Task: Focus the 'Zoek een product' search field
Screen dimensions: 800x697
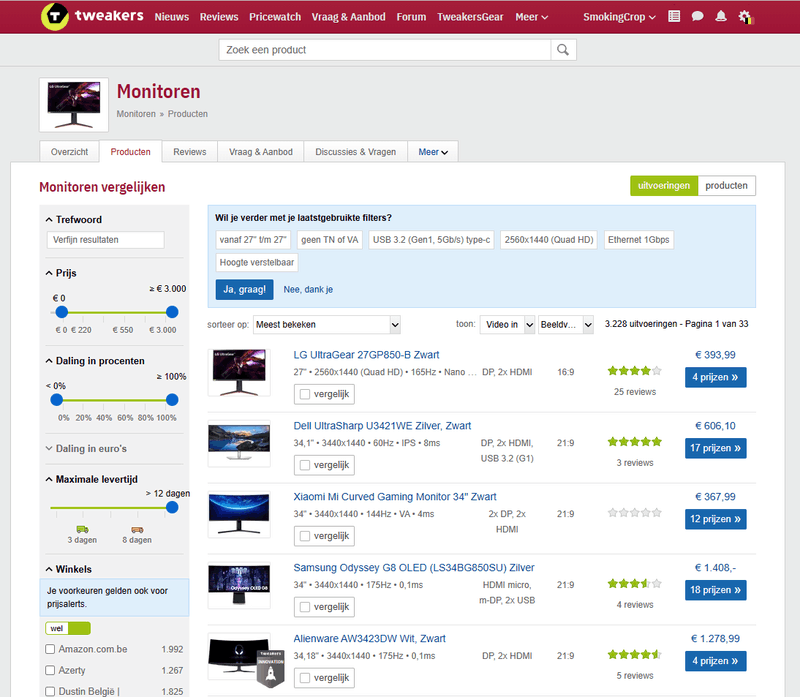Action: 385,50
